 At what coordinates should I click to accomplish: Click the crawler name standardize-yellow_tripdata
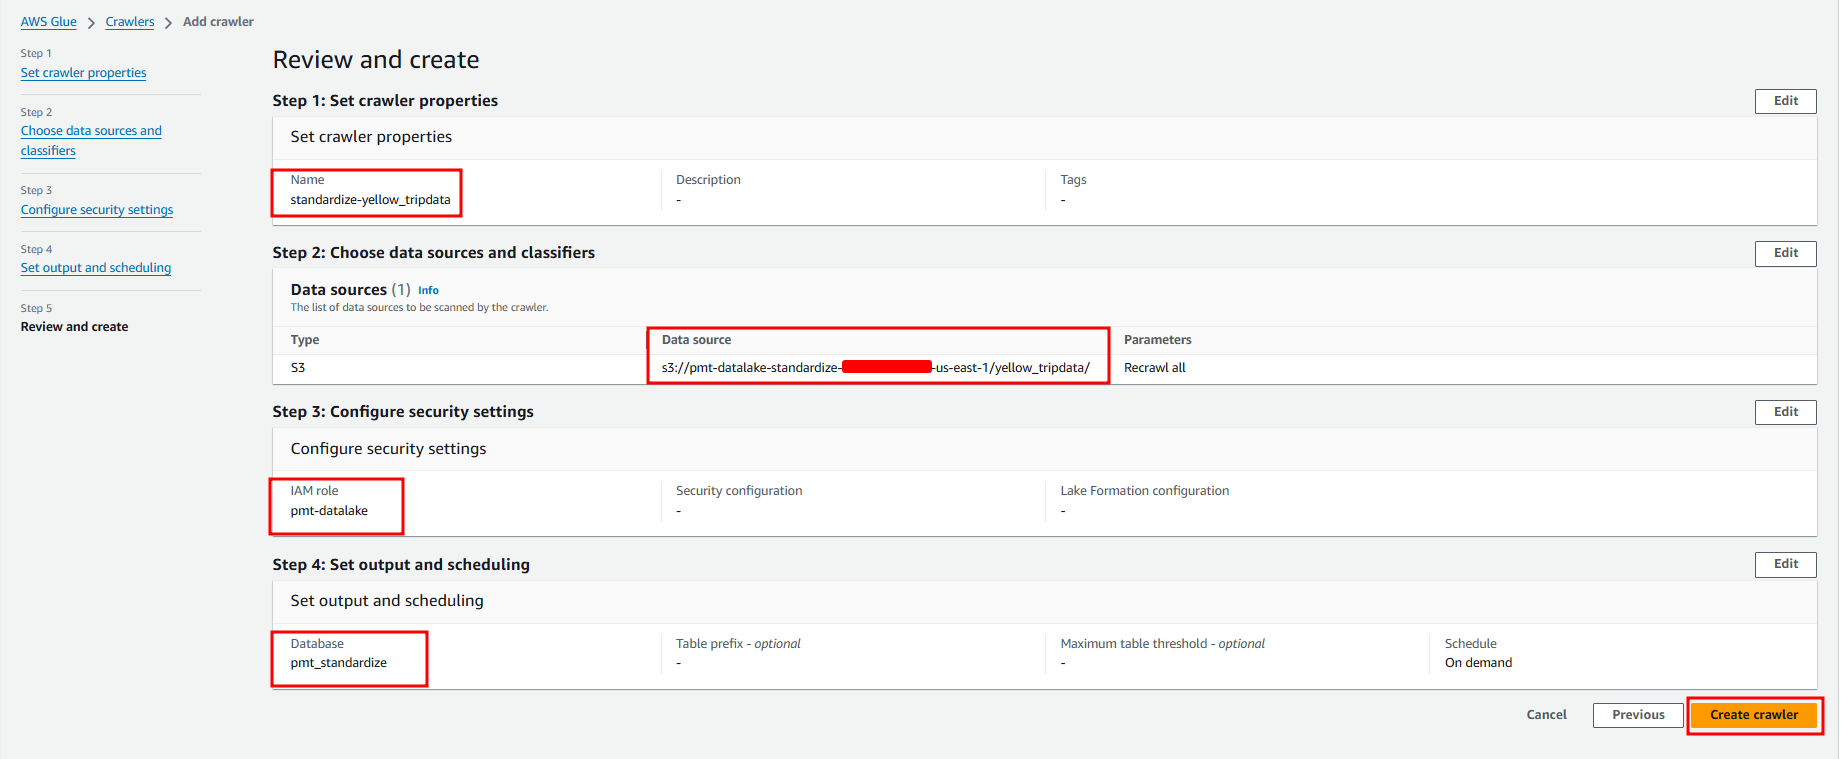click(x=370, y=200)
